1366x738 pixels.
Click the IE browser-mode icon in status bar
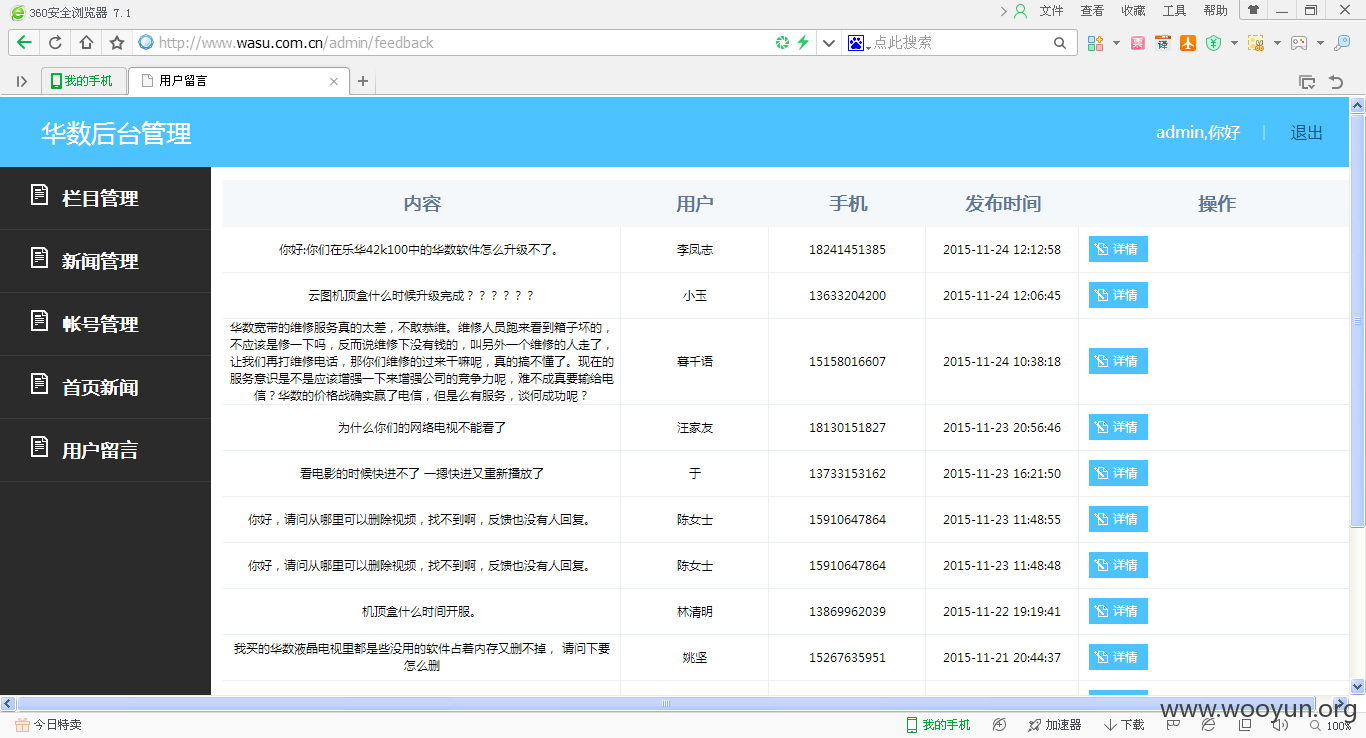tap(1209, 725)
